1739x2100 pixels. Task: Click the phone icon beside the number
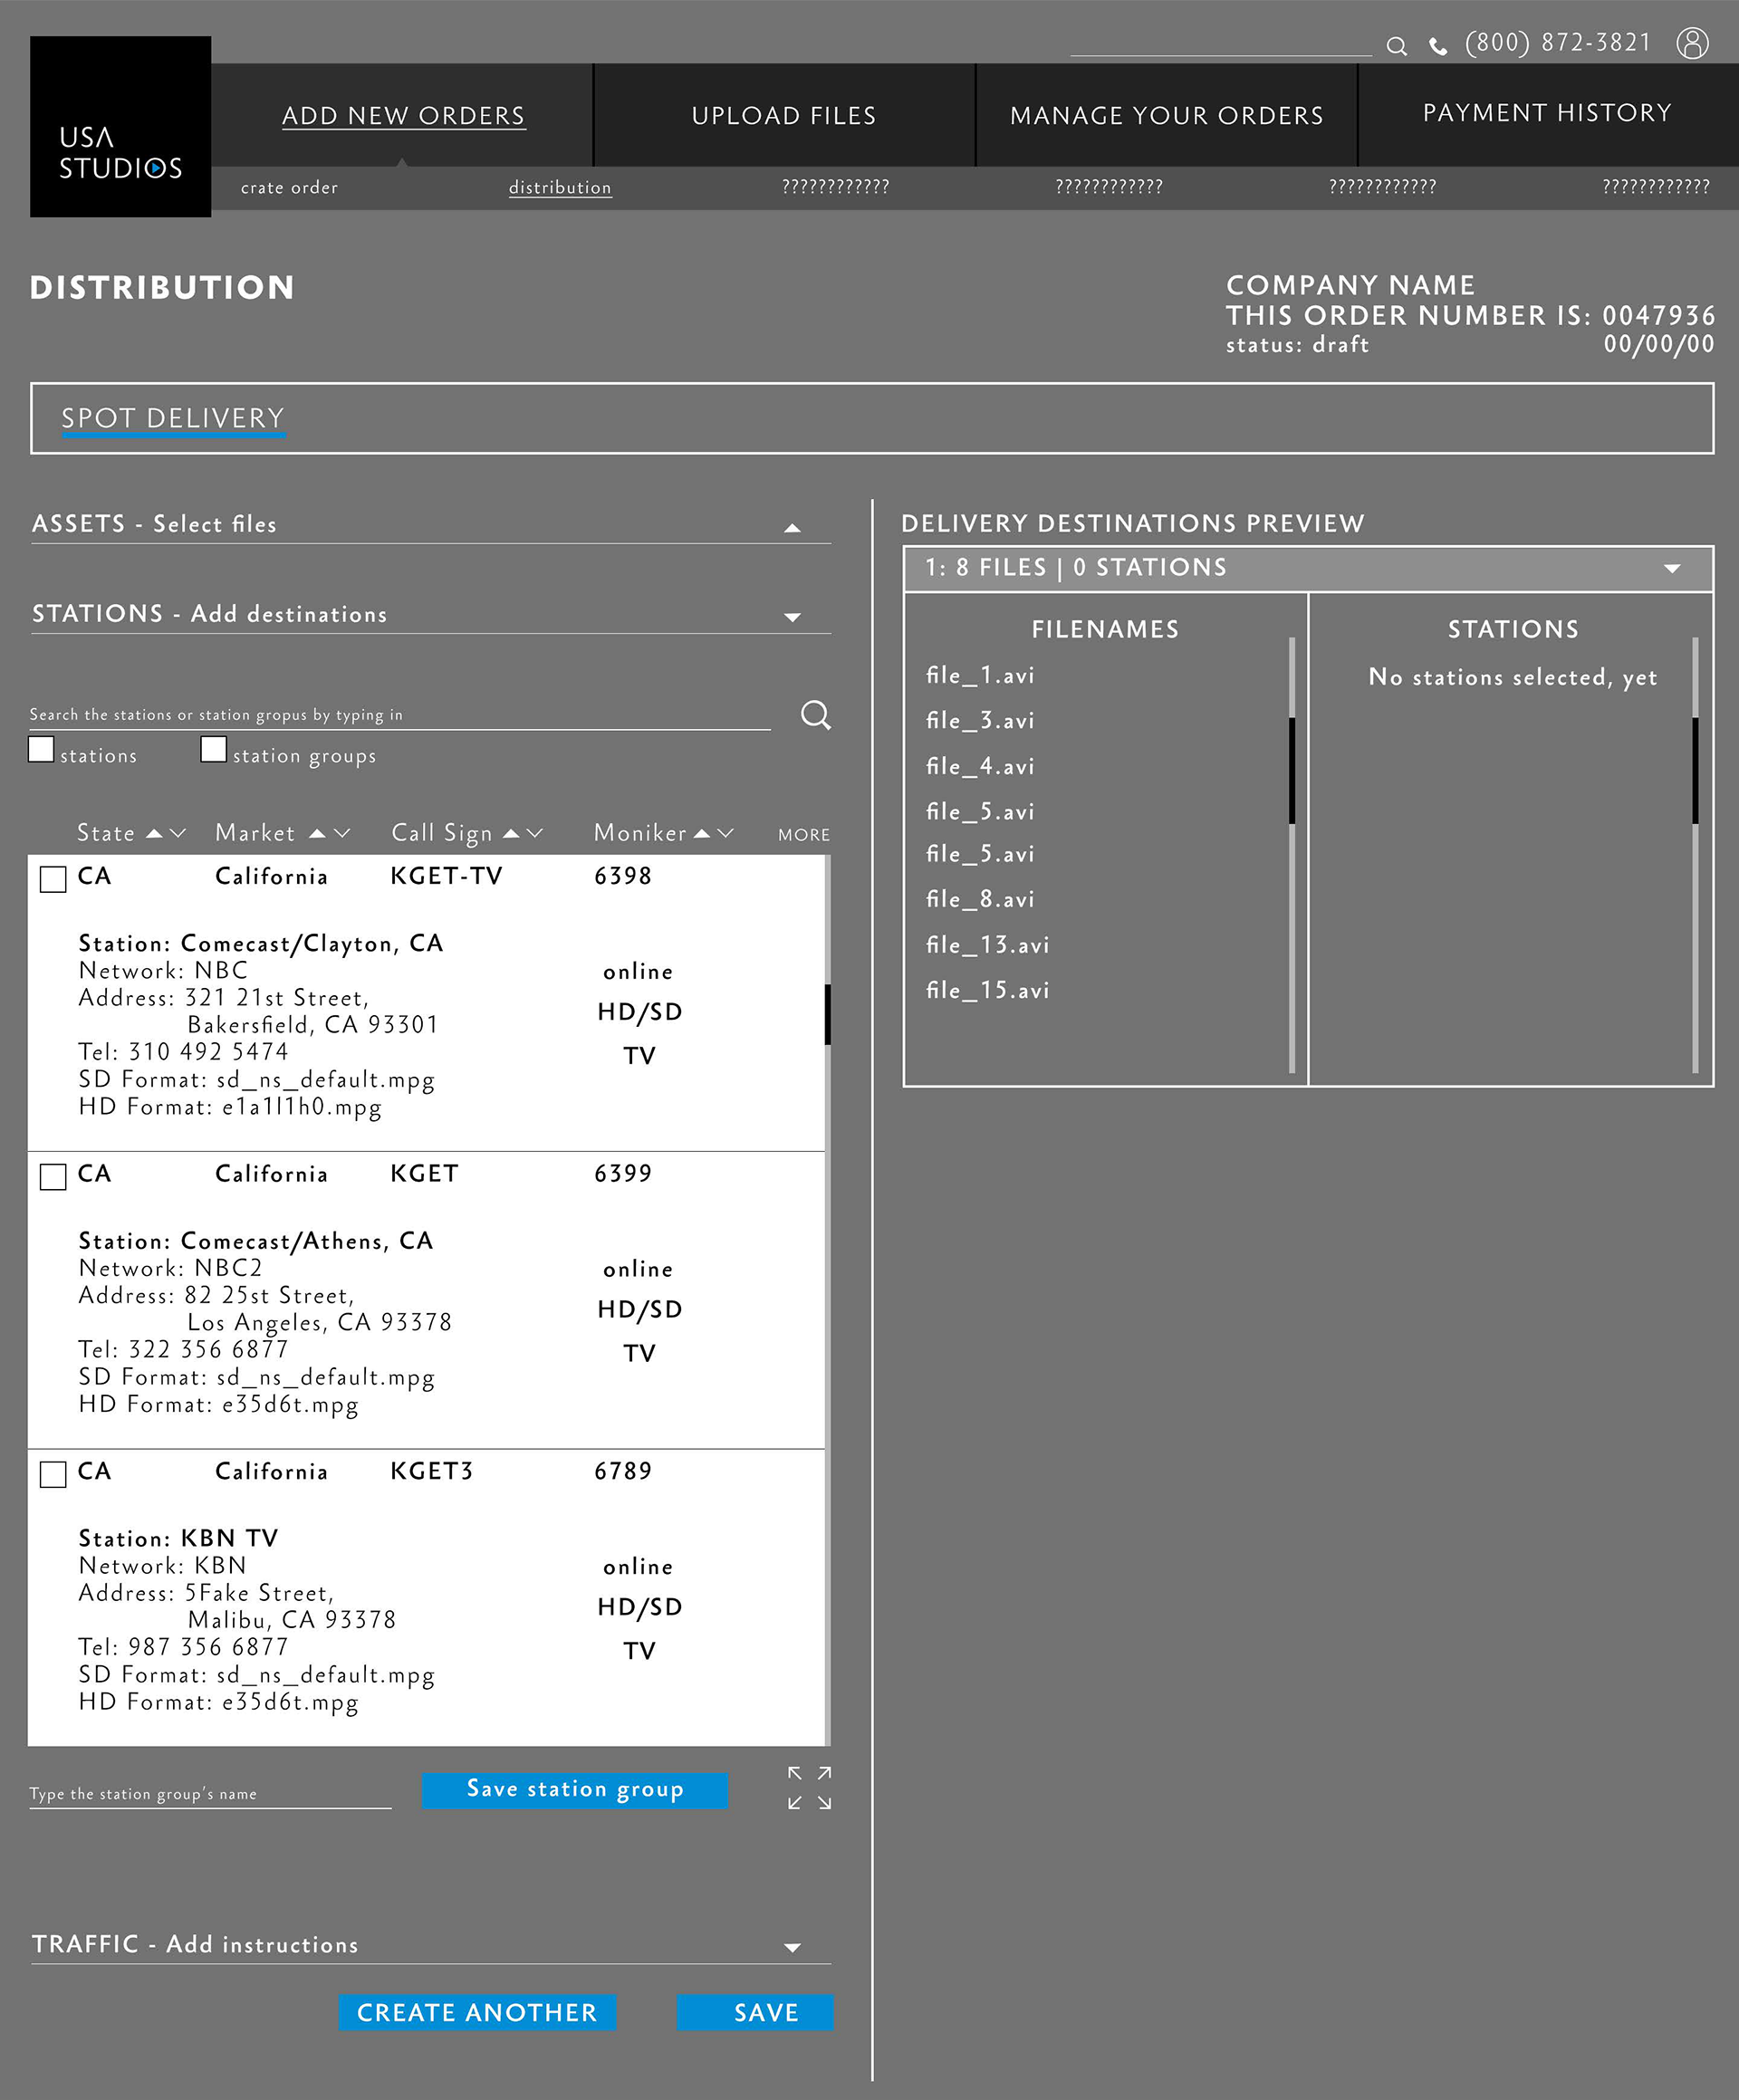pos(1437,46)
